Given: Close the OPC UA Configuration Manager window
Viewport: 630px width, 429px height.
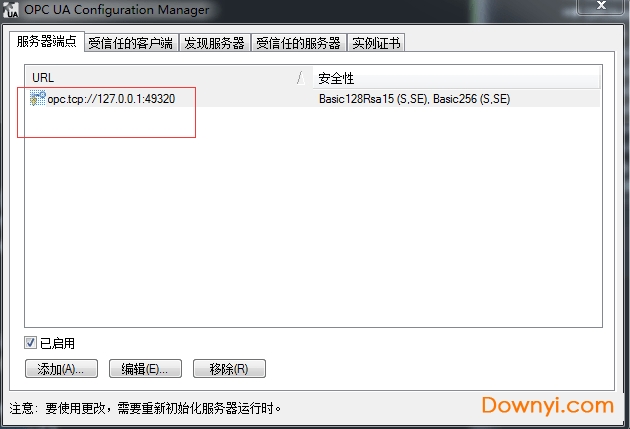Looking at the screenshot, I should (601, 6).
